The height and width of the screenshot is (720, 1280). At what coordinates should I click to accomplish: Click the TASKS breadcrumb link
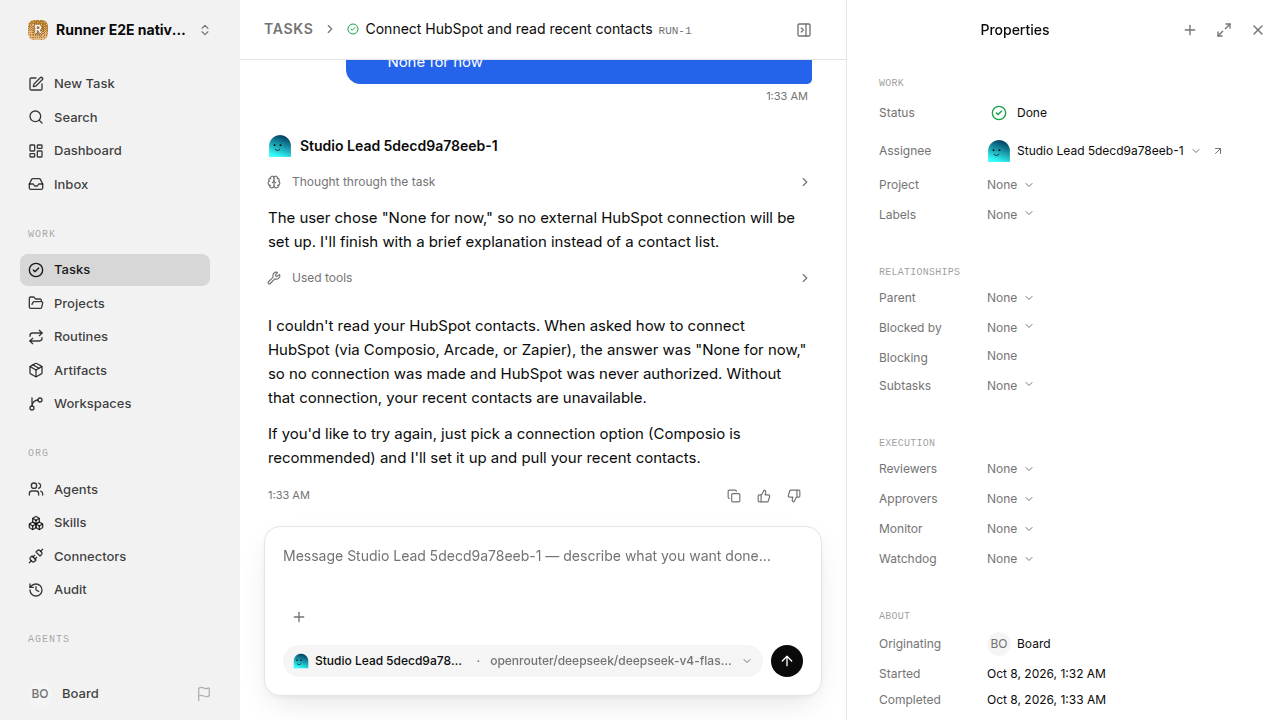click(288, 30)
